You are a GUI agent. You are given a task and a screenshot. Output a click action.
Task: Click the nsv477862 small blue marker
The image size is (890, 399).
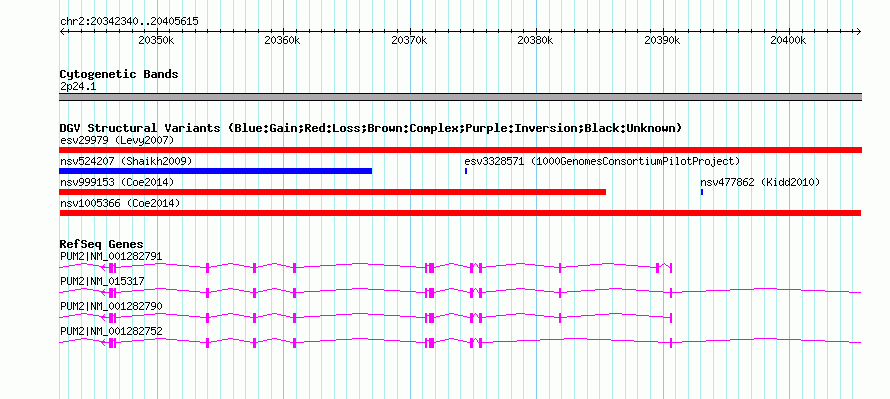tap(702, 192)
